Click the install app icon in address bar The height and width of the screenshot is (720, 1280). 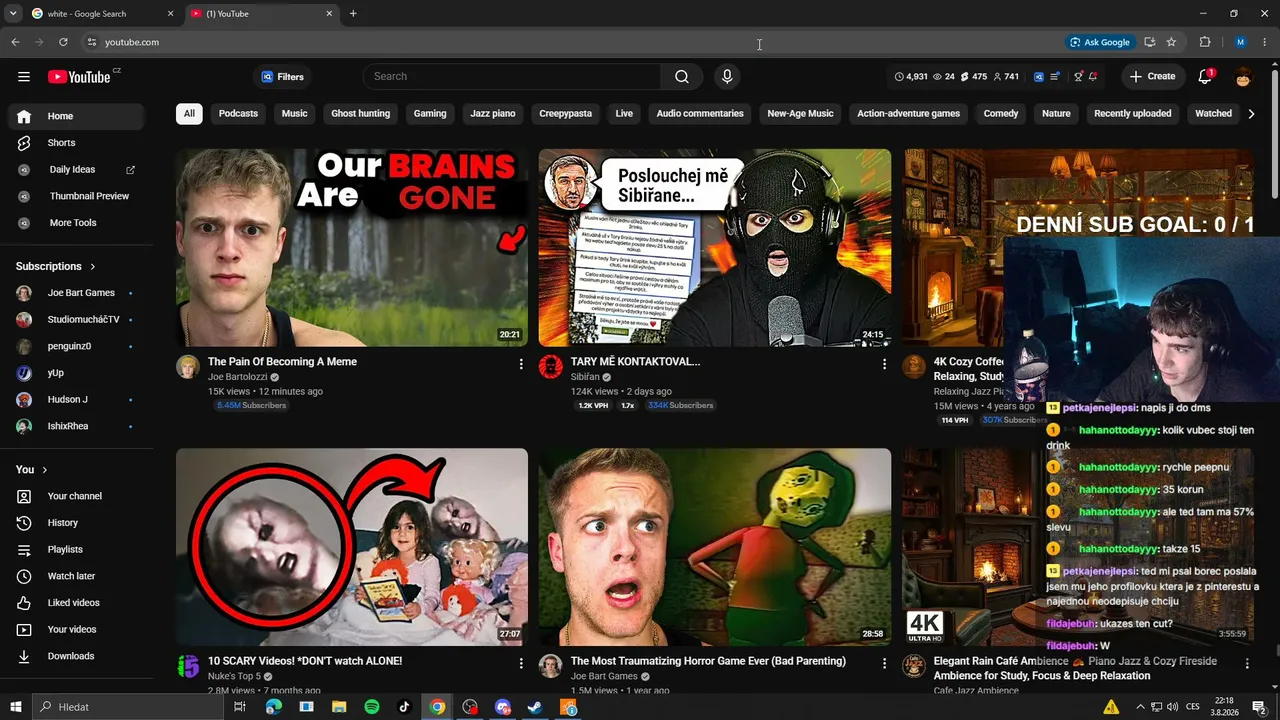point(1149,42)
